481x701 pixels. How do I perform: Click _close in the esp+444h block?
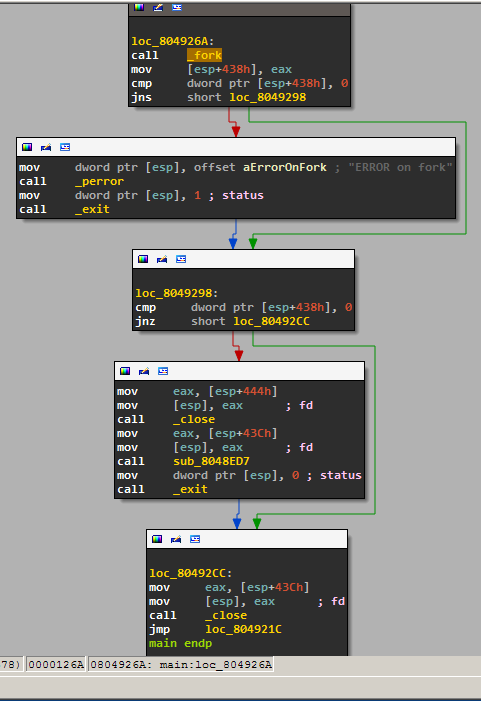(194, 419)
